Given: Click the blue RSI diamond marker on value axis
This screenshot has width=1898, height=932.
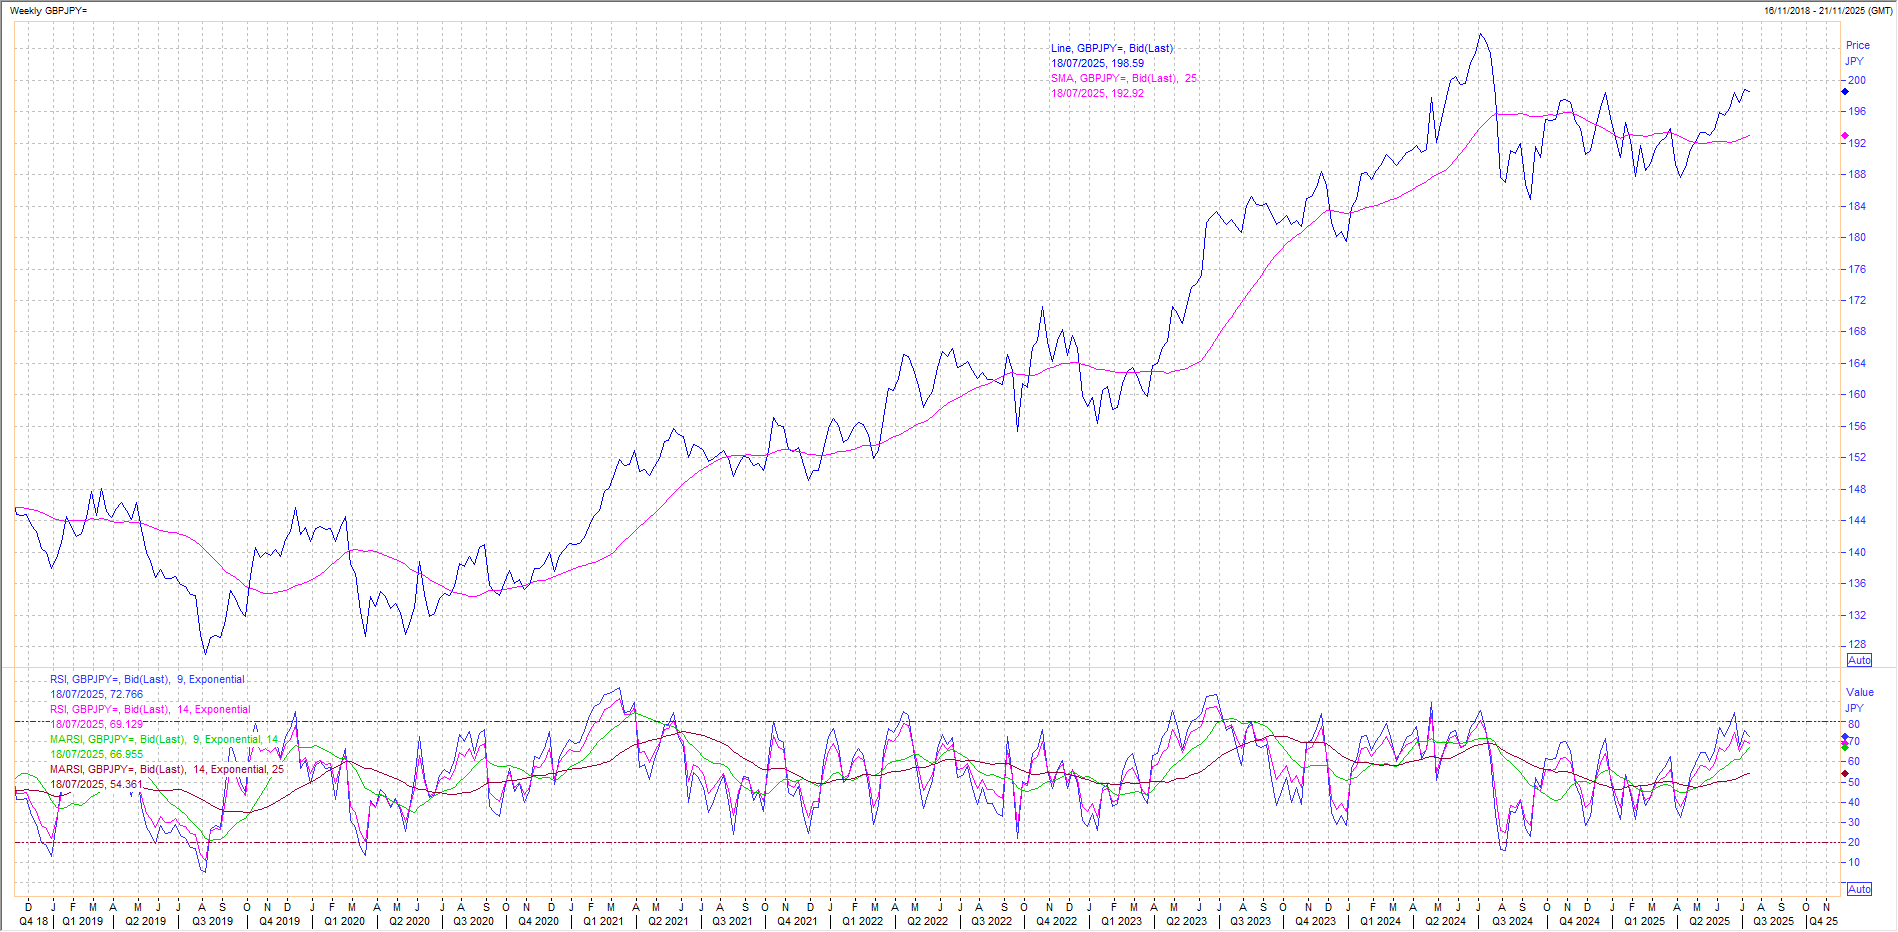Looking at the screenshot, I should (x=1845, y=738).
